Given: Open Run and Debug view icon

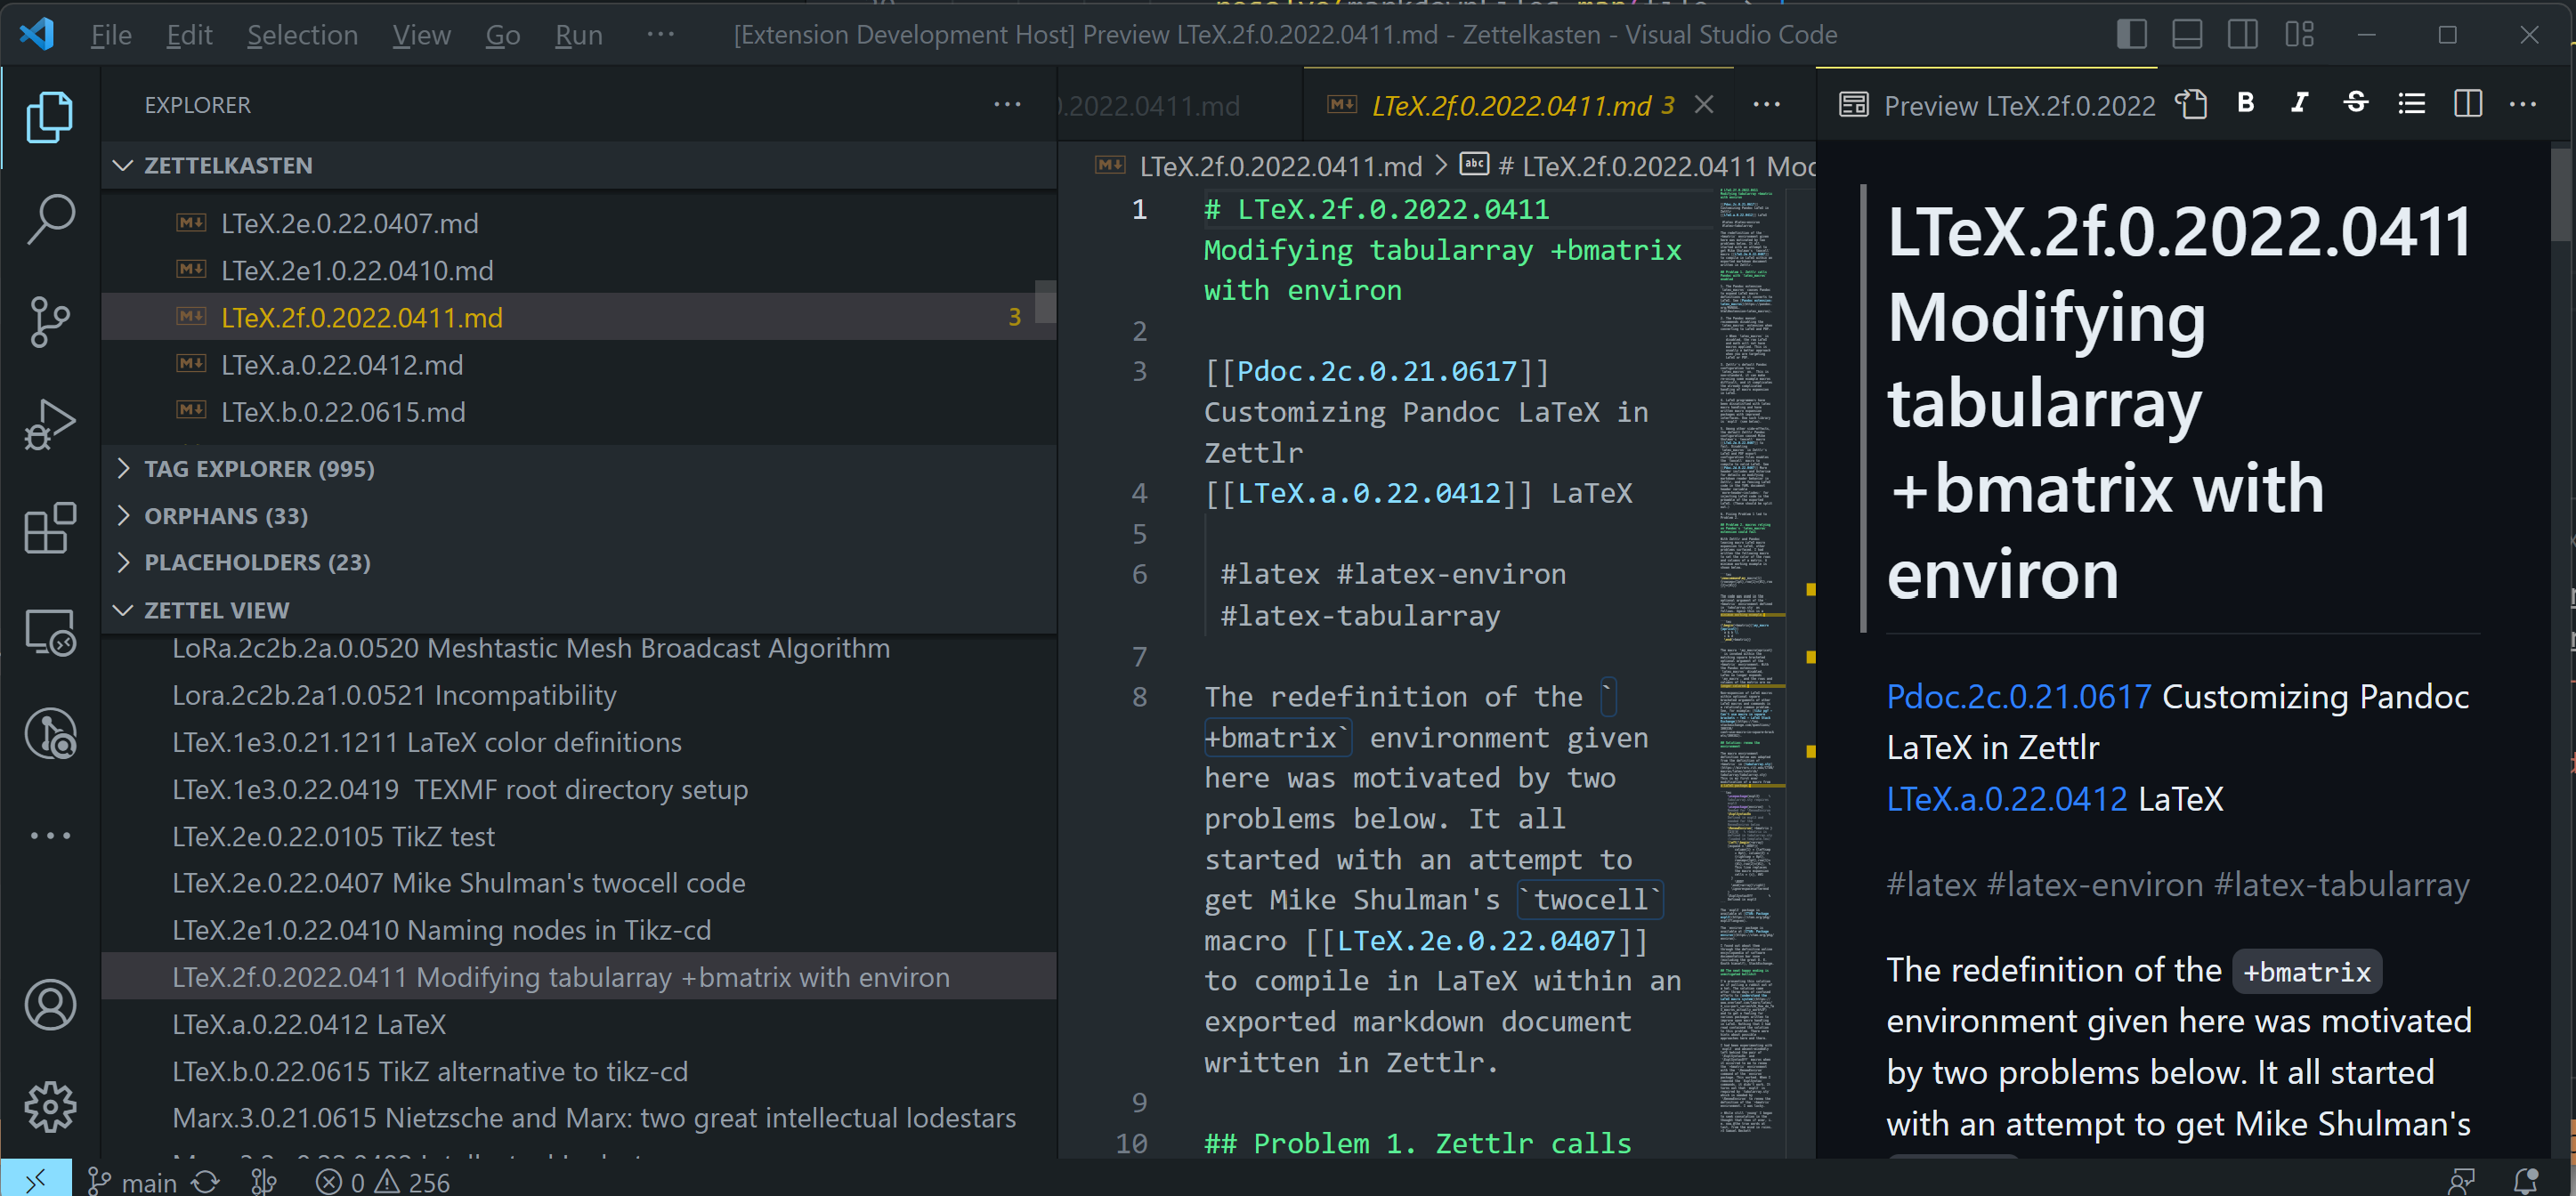Looking at the screenshot, I should [50, 425].
